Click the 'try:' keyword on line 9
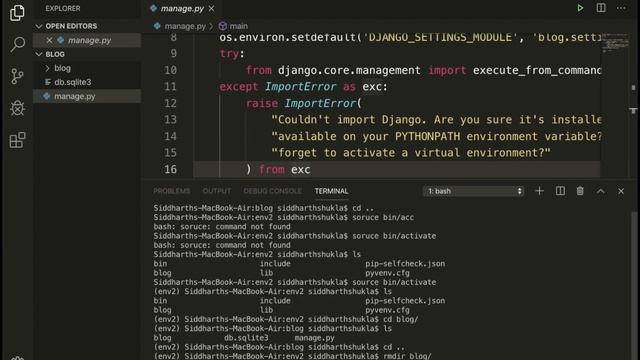The image size is (640, 360). click(232, 53)
